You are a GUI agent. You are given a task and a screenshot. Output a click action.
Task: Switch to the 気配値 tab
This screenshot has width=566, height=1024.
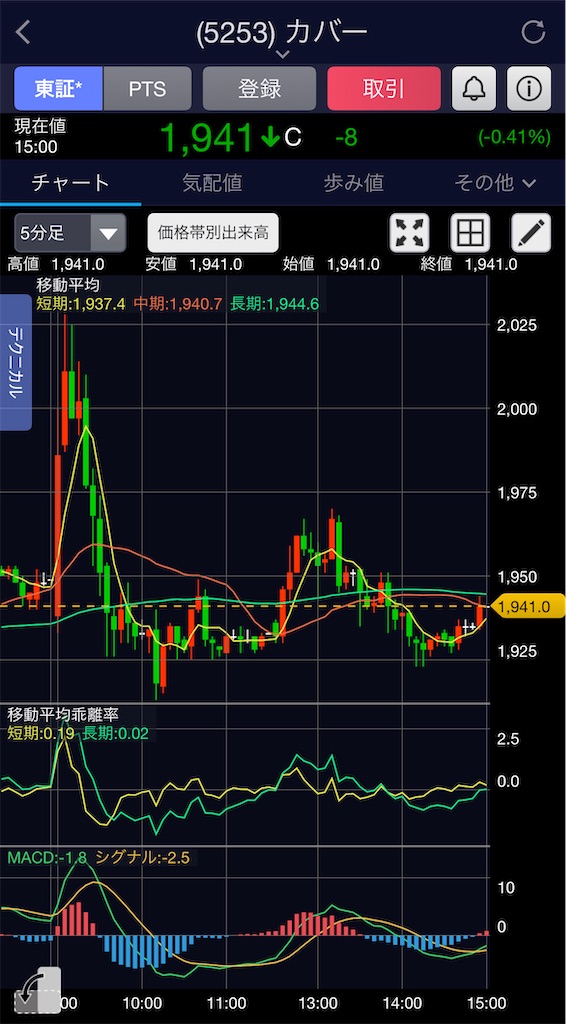pos(212,183)
